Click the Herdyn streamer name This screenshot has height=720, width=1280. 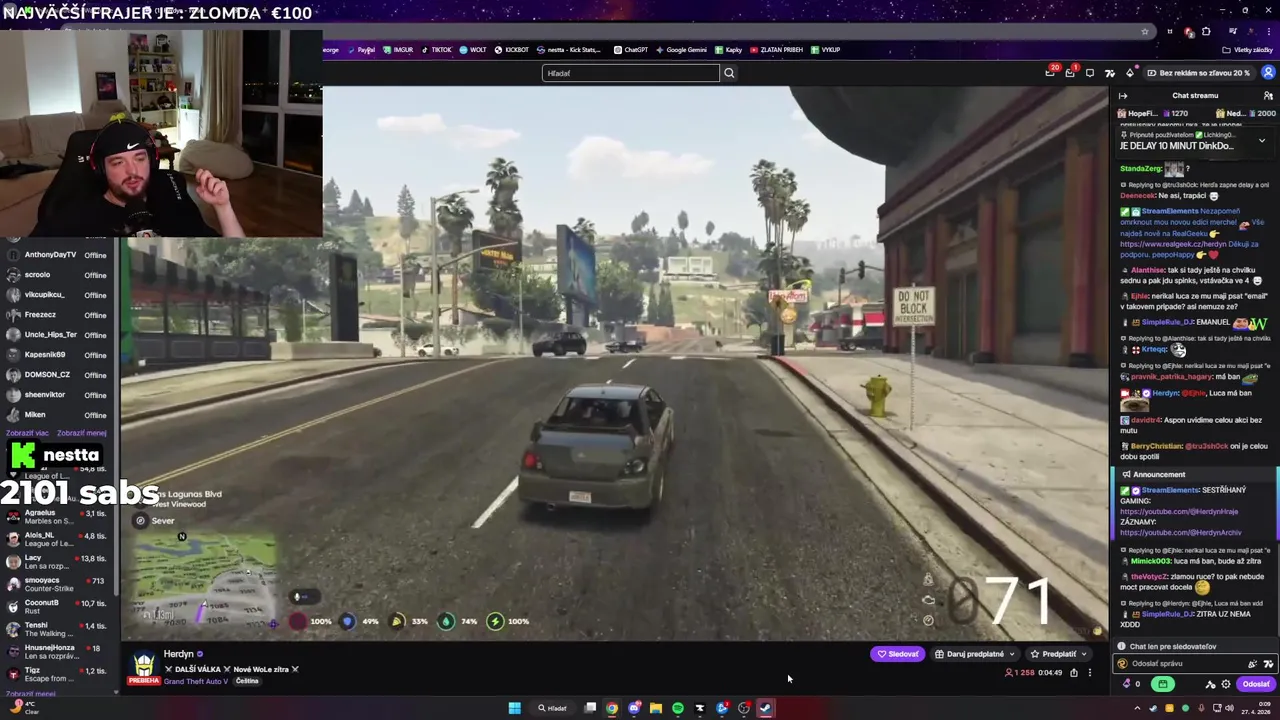[178, 654]
